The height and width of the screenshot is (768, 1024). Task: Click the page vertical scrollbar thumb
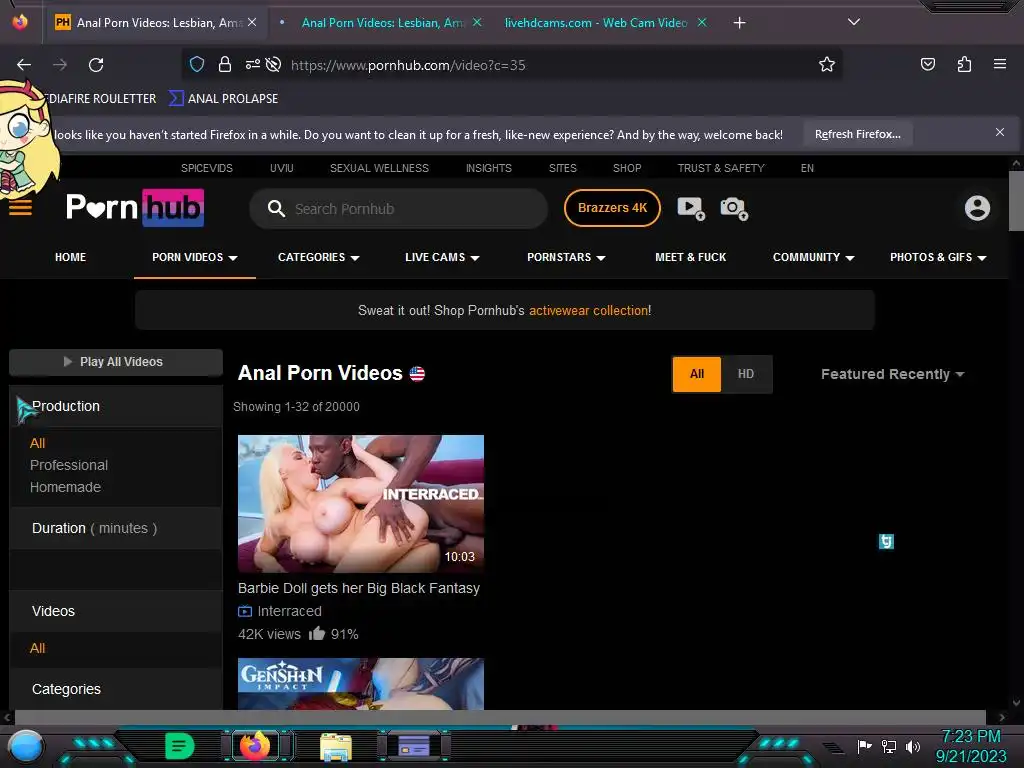[1016, 200]
